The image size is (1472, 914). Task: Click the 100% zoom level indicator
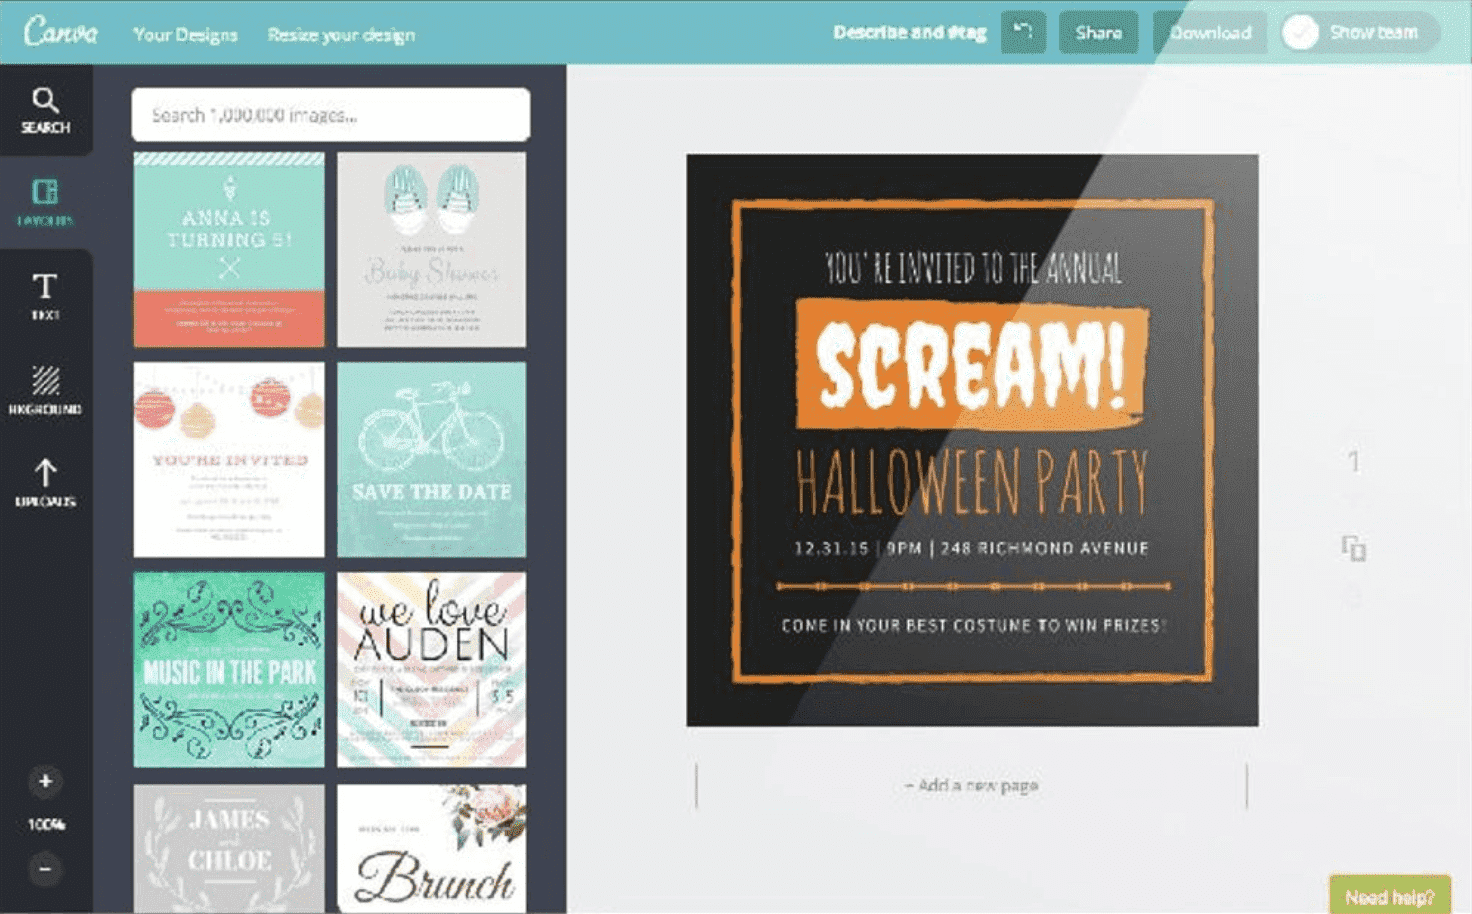(x=44, y=825)
